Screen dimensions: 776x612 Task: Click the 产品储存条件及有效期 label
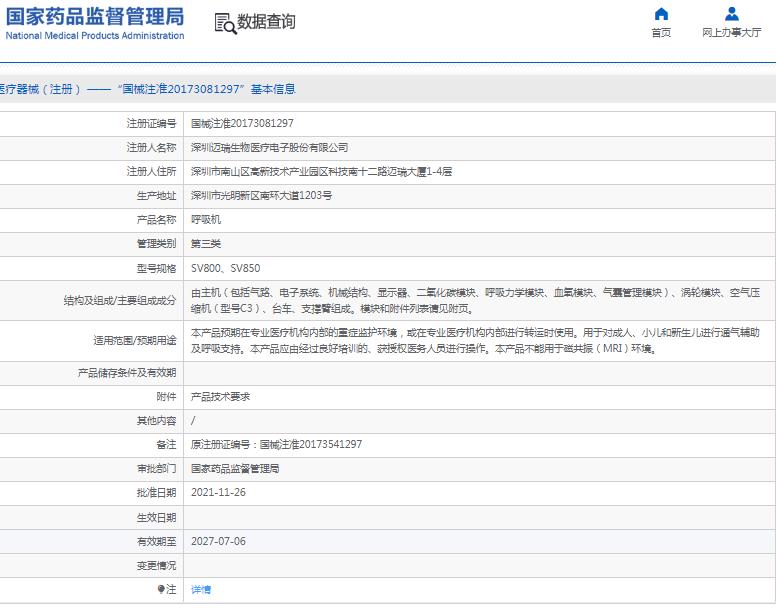point(127,373)
